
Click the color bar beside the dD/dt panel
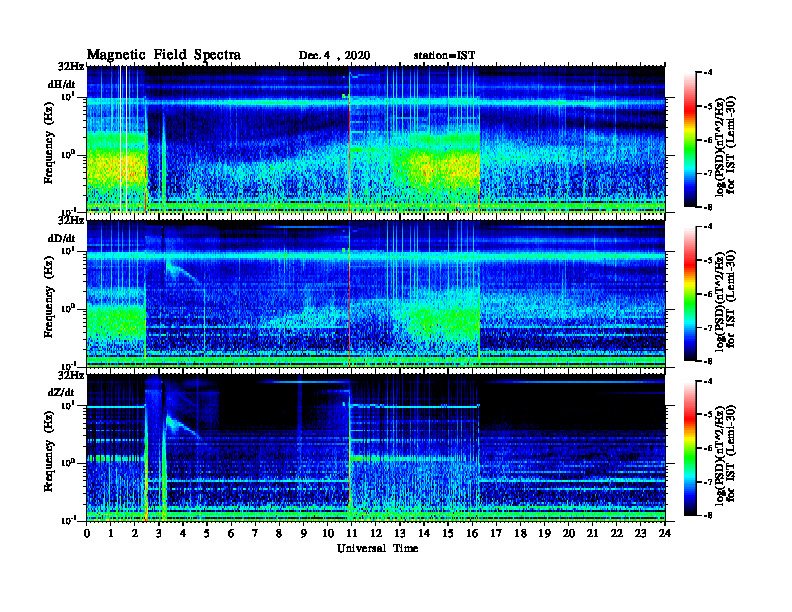pos(690,294)
